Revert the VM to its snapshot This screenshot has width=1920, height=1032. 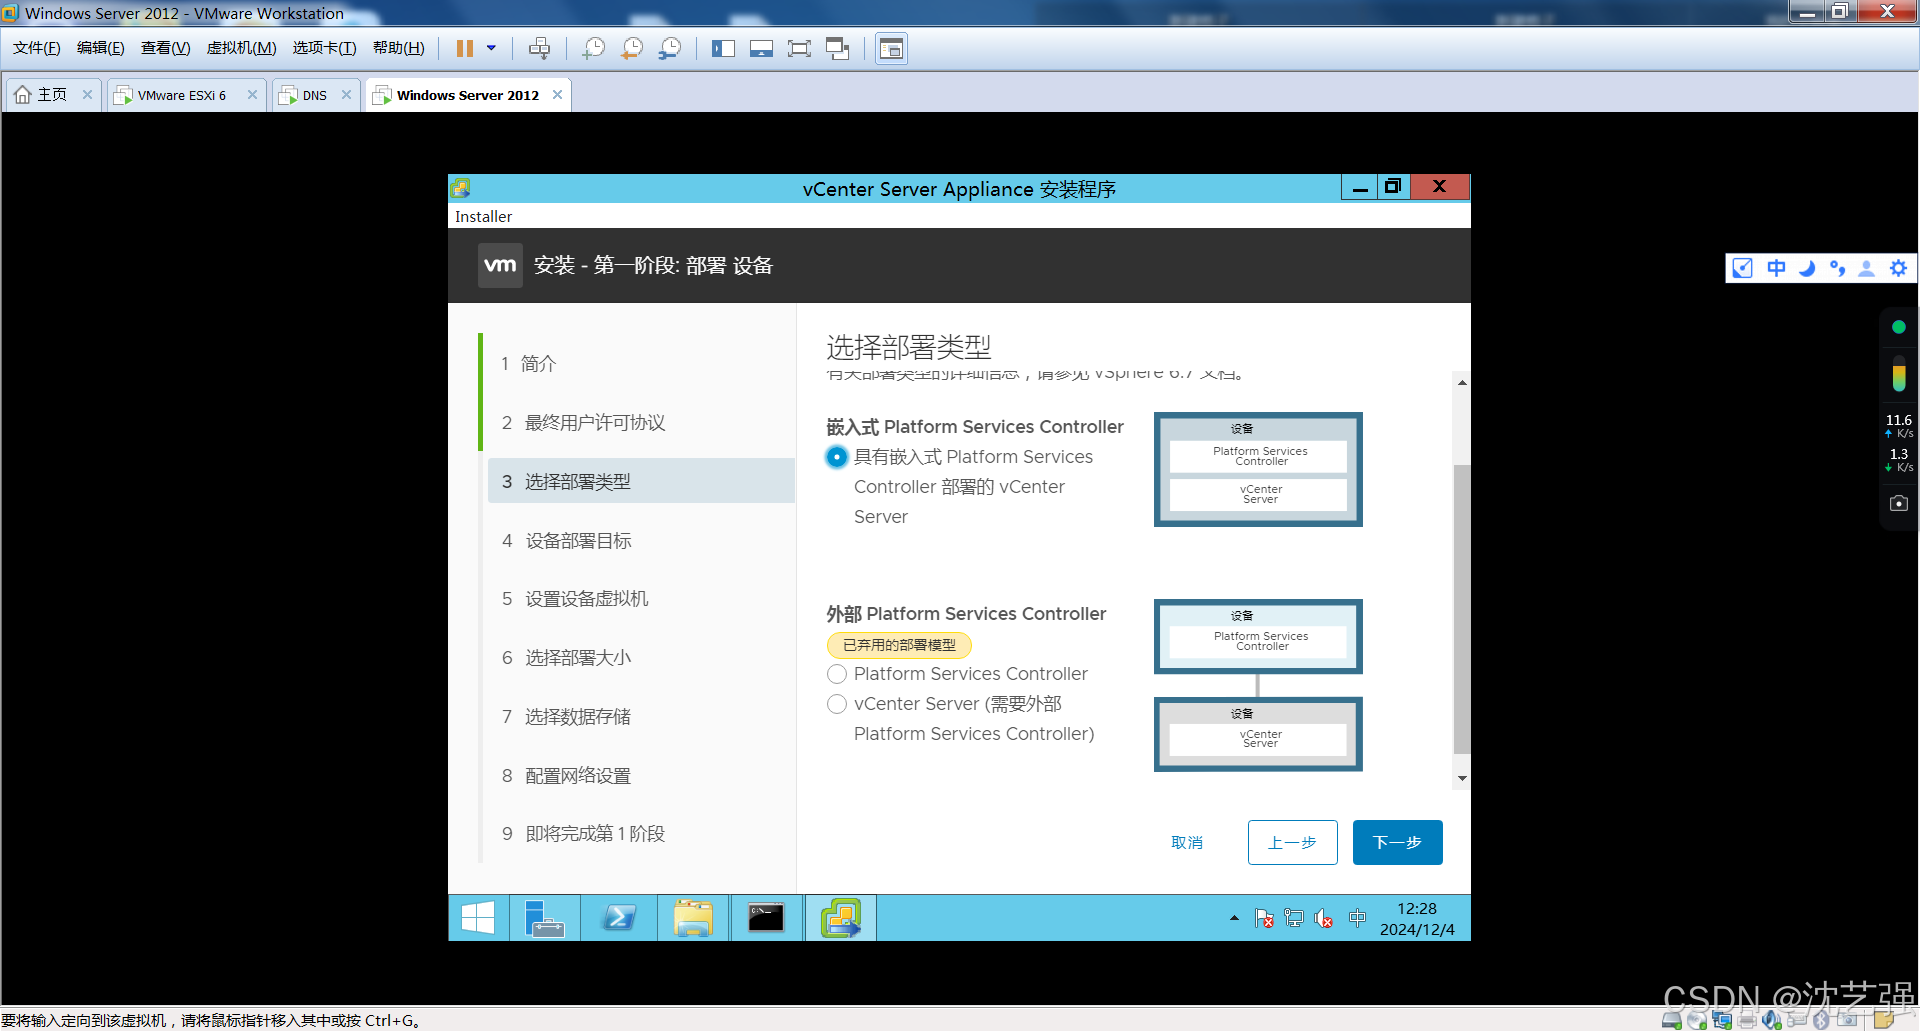632,48
